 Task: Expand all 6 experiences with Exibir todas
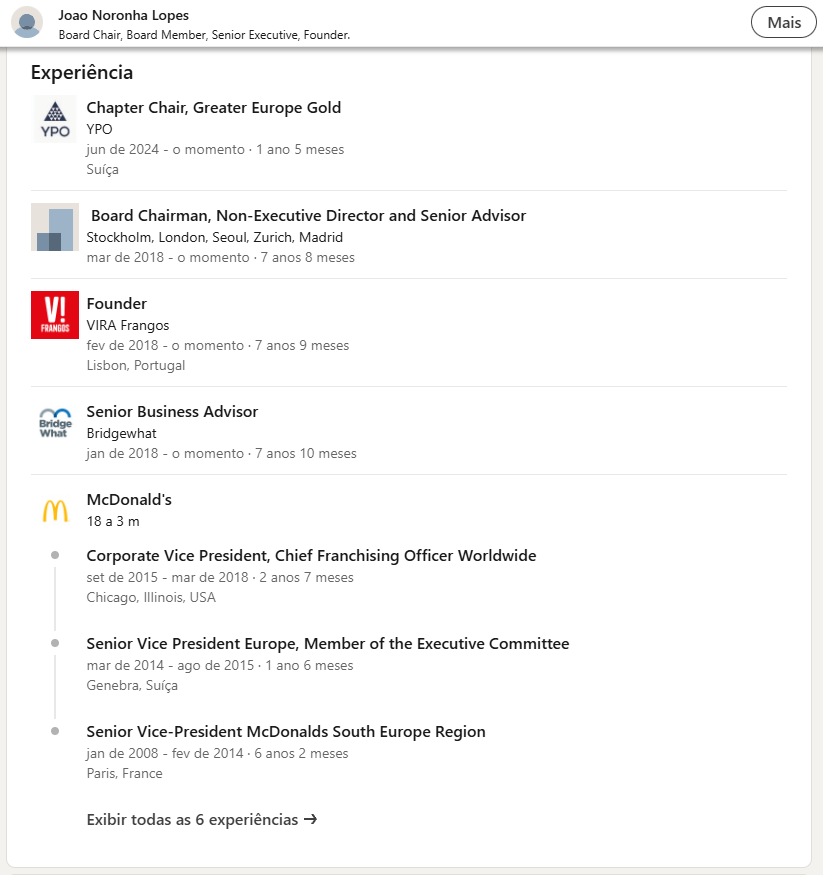(x=192, y=820)
